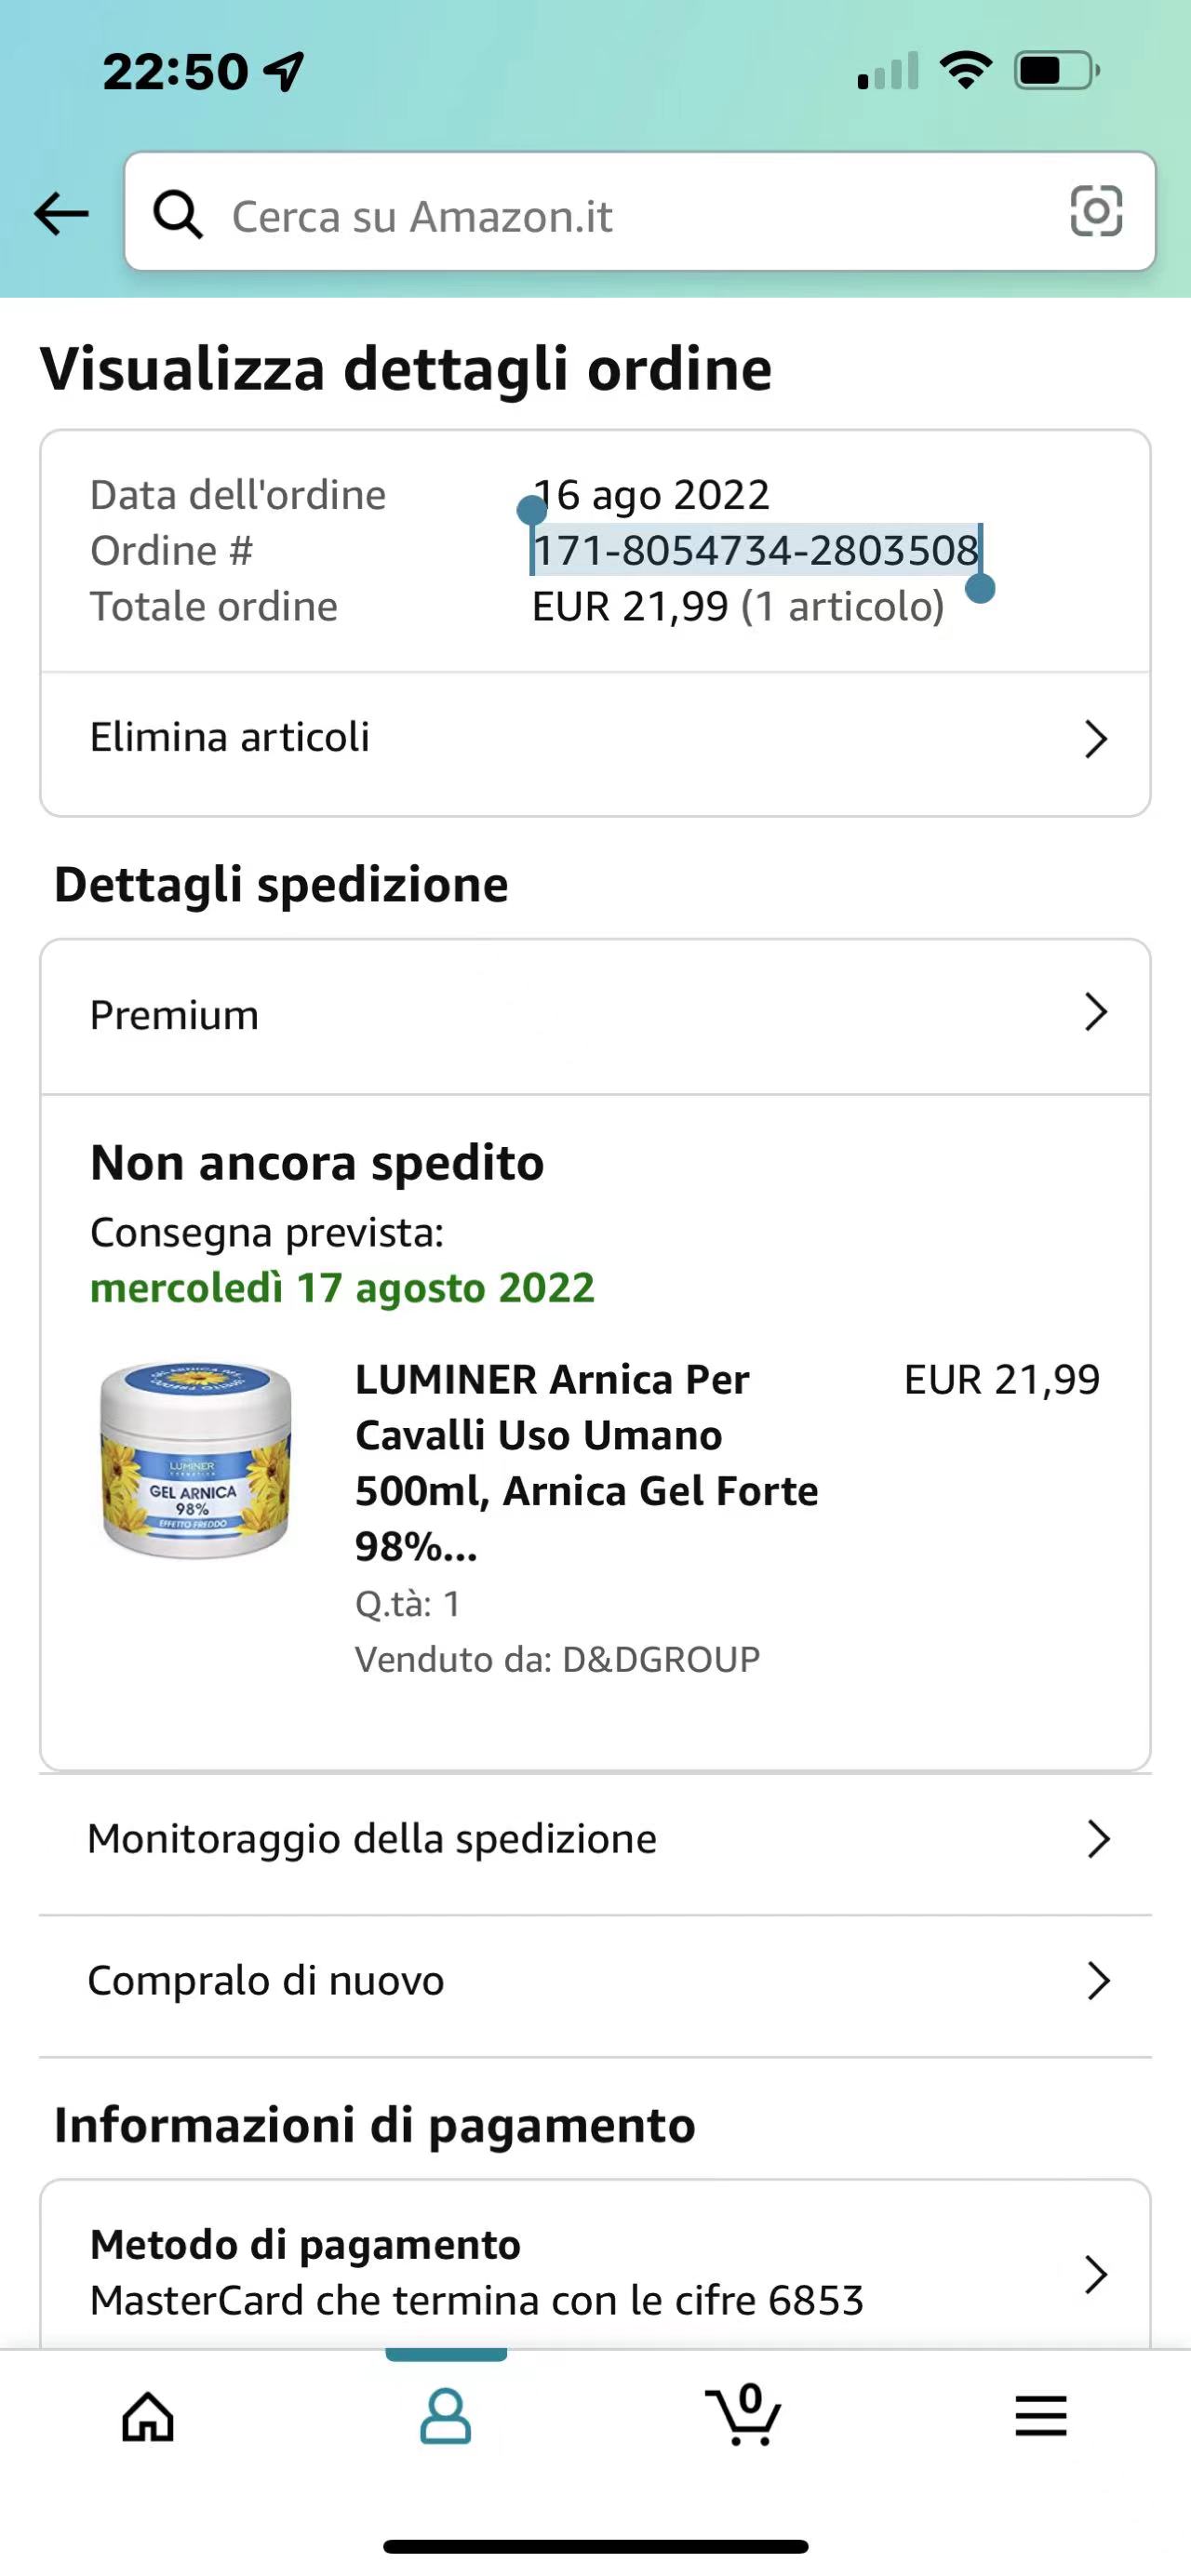The width and height of the screenshot is (1191, 2576).
Task: Open the shopping cart icon
Action: [744, 2416]
